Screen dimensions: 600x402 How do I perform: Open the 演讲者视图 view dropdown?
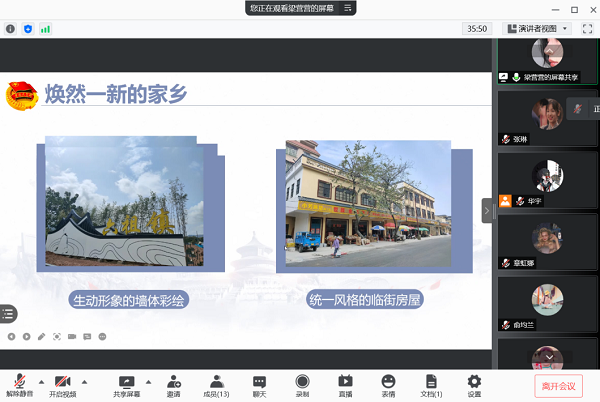[x=536, y=29]
